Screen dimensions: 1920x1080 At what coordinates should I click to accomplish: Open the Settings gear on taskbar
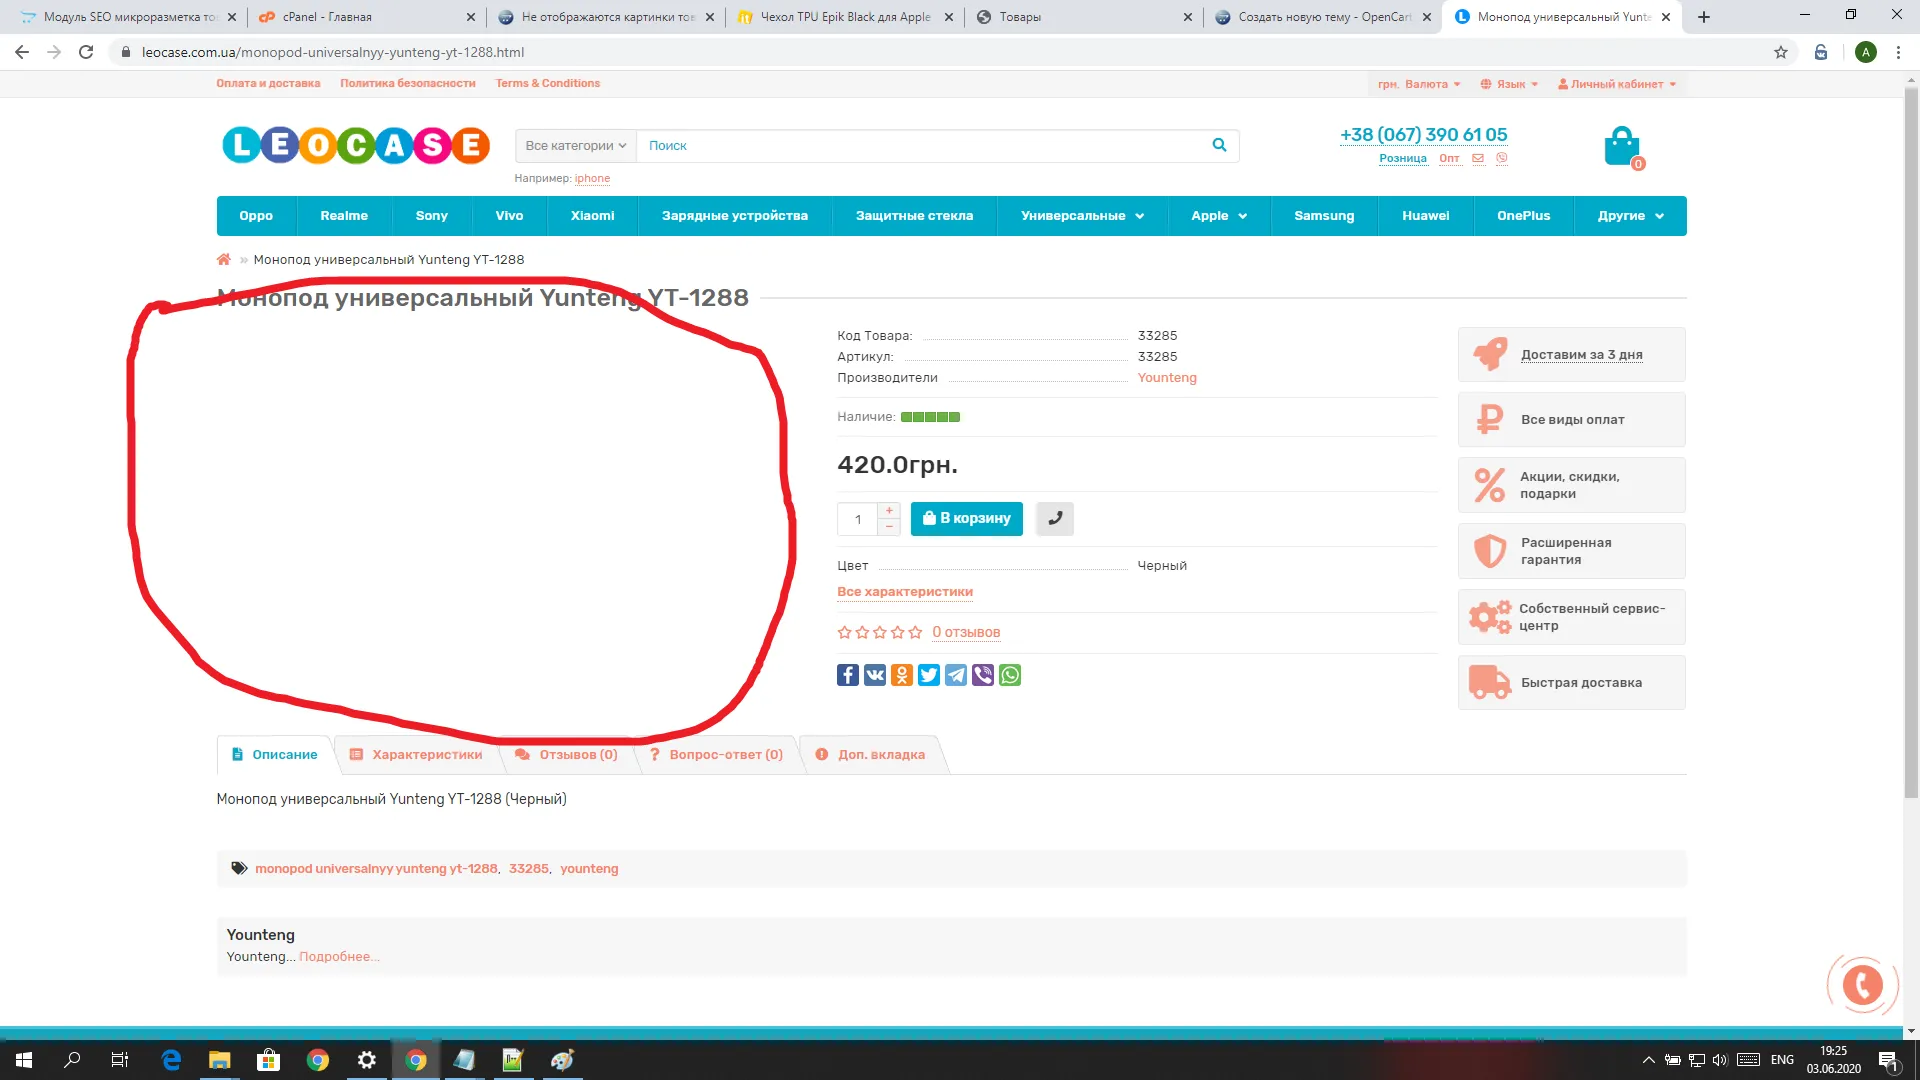[x=367, y=1060]
